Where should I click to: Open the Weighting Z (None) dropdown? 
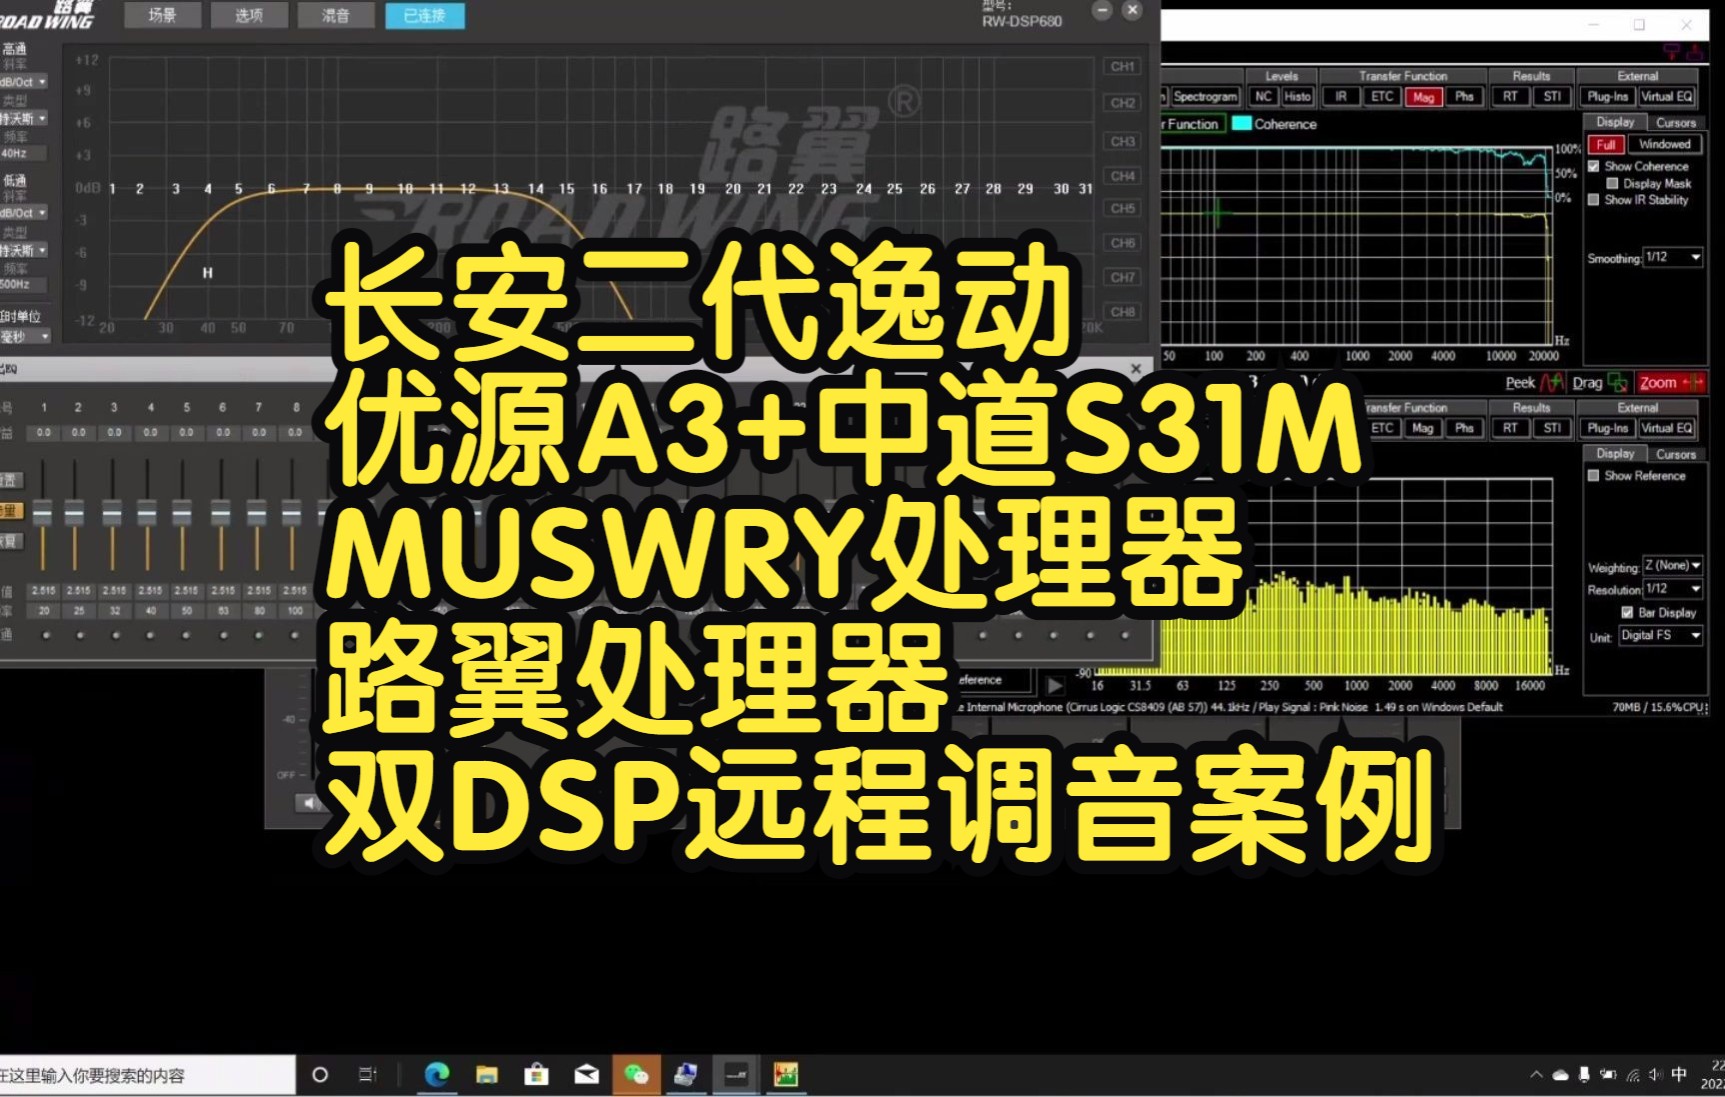click(1673, 566)
